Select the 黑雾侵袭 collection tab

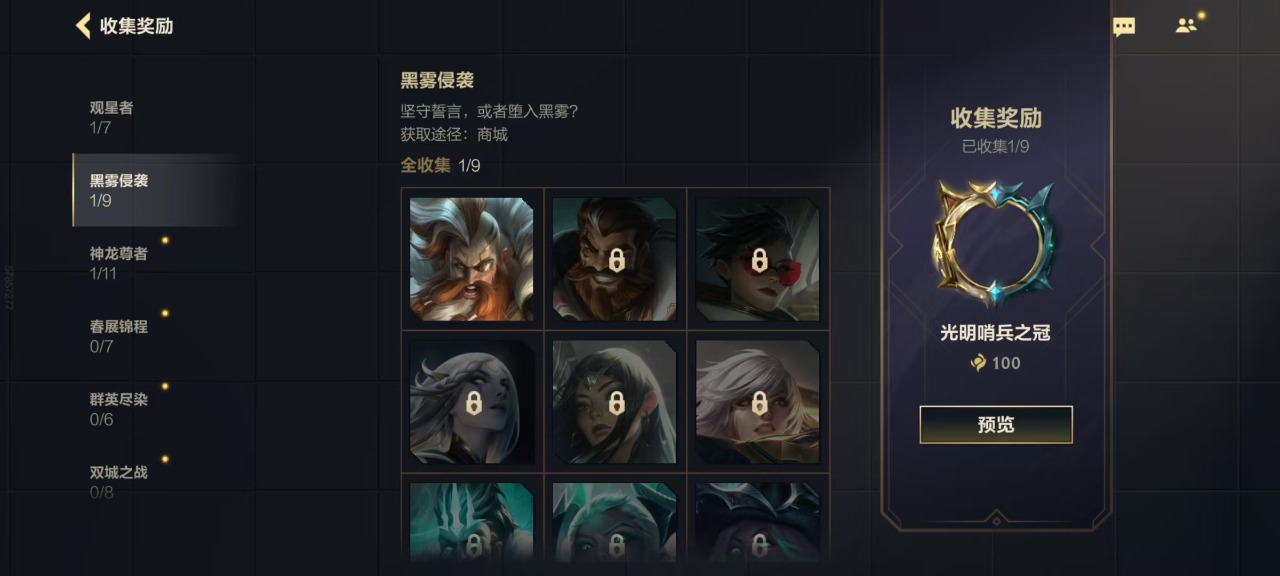(155, 190)
